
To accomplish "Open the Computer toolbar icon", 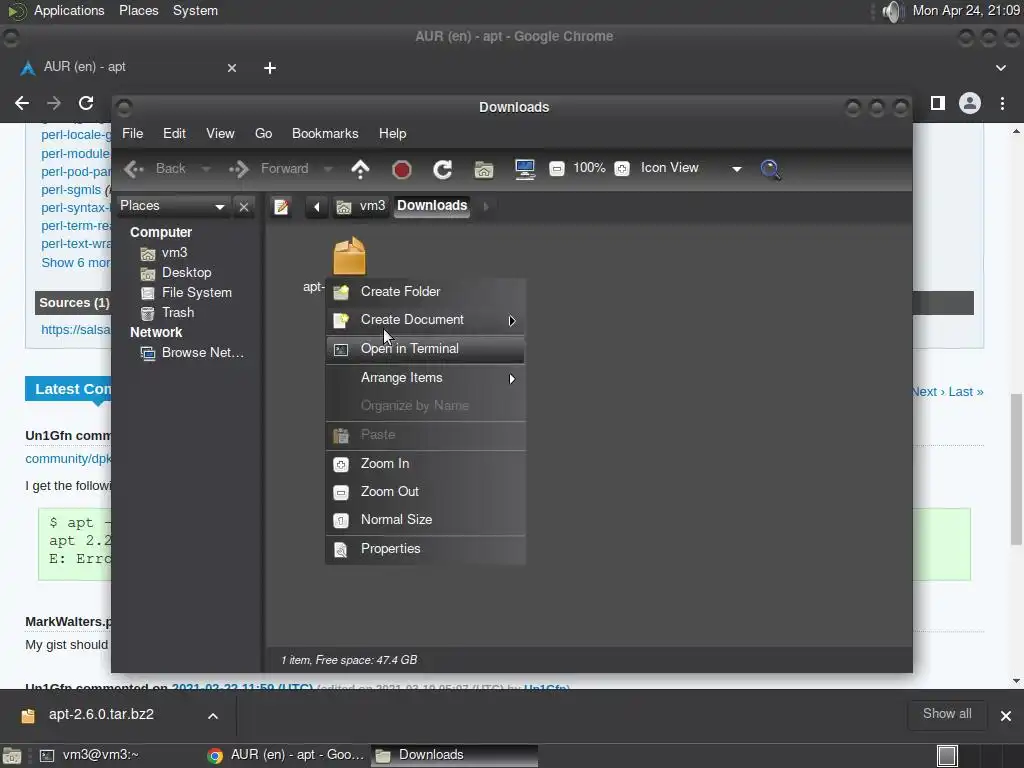I will click(x=524, y=170).
